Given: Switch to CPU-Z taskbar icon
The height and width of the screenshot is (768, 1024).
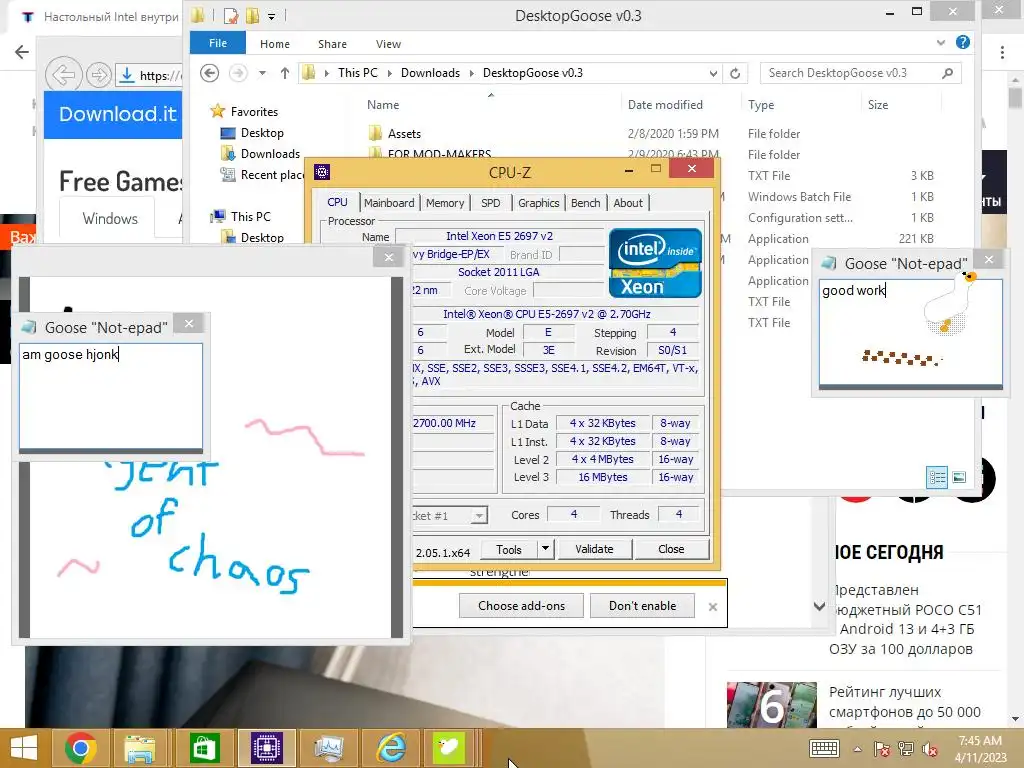Looking at the screenshot, I should [267, 747].
